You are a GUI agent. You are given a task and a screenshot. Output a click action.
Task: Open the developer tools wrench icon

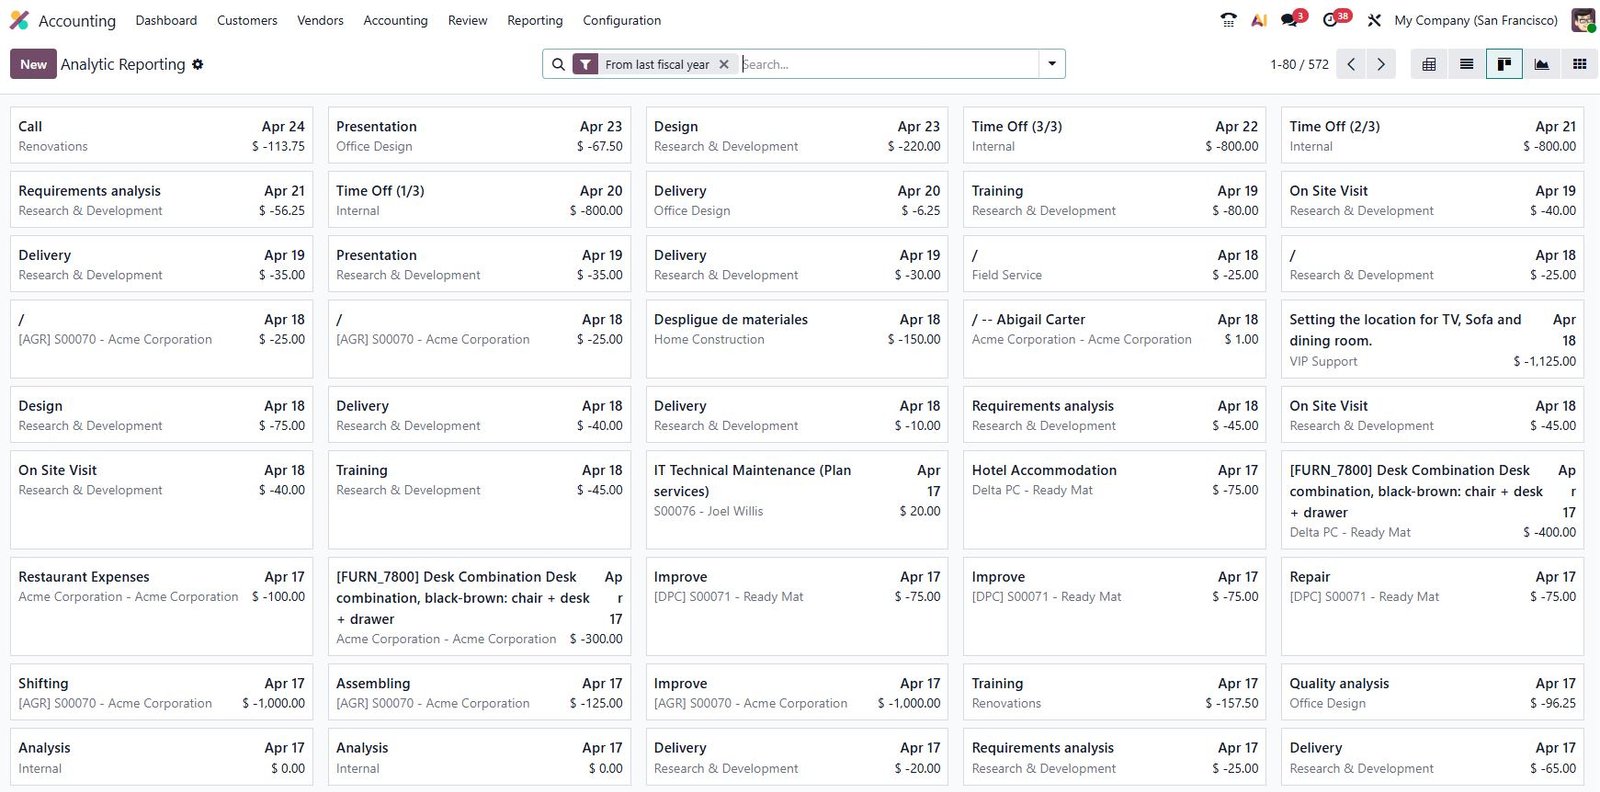point(1374,20)
